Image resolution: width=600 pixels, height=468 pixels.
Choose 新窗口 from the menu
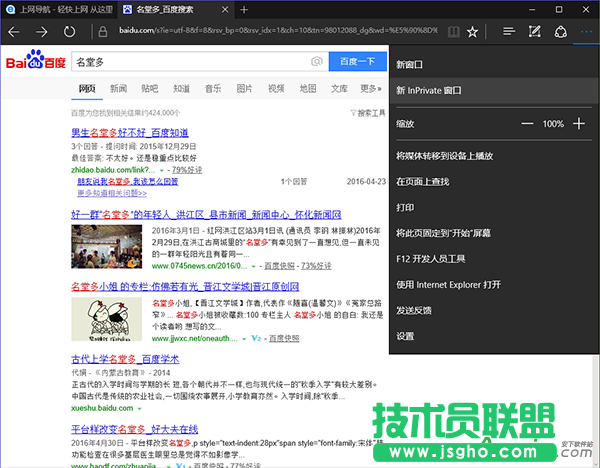pos(494,65)
